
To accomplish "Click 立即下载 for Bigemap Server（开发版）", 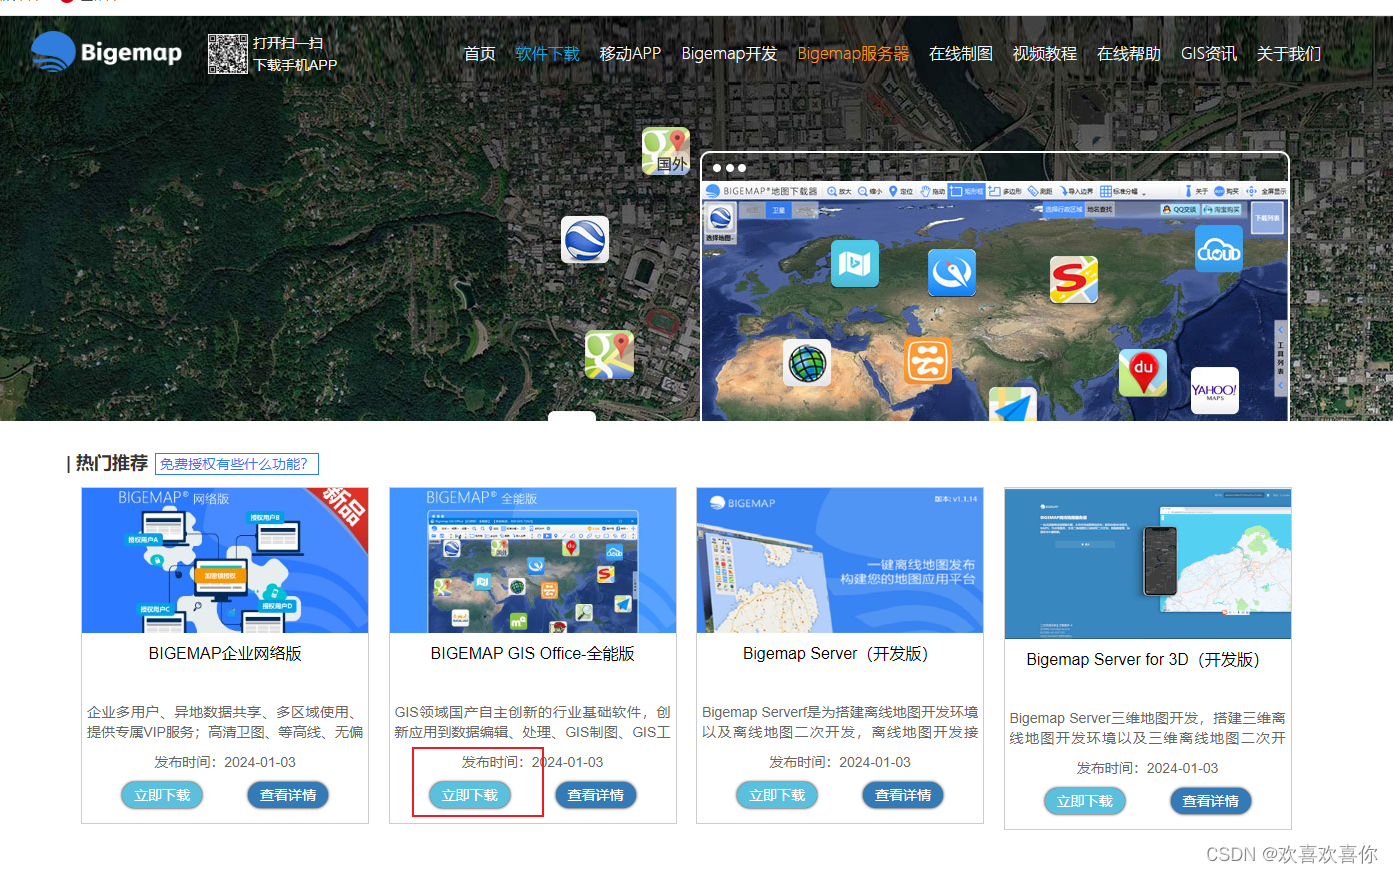I will coord(777,795).
